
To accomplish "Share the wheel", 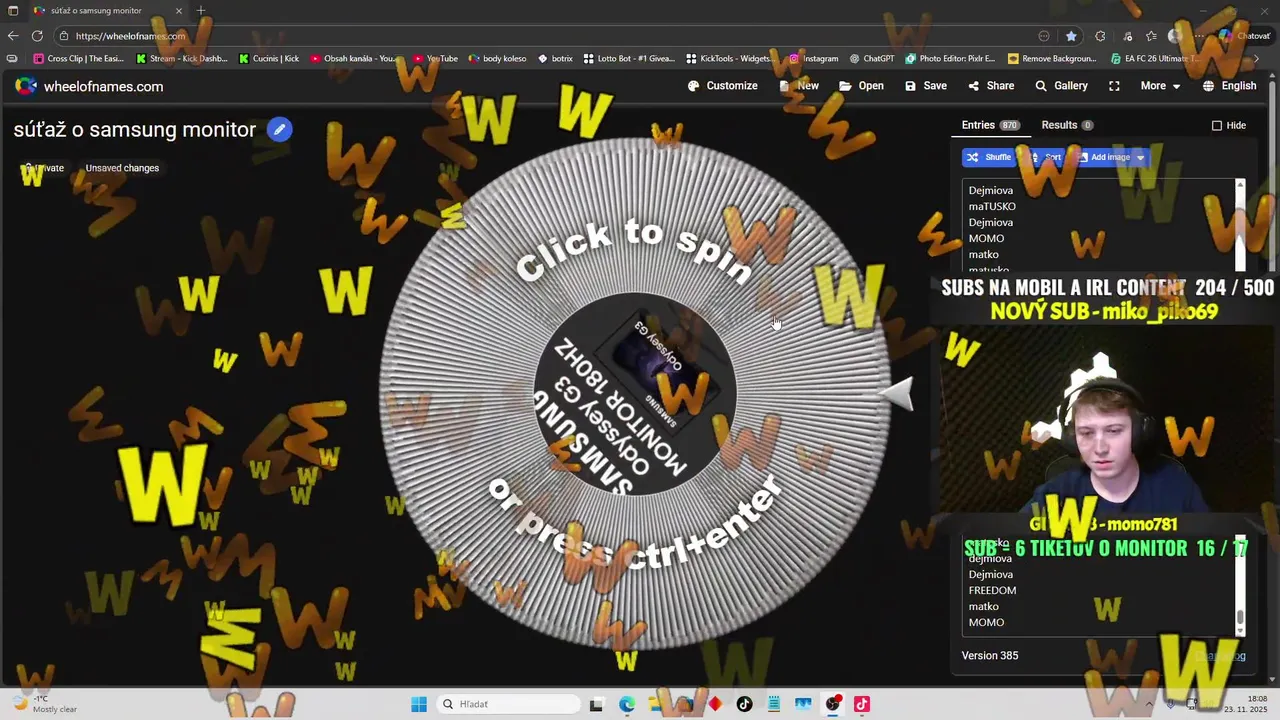I will [x=991, y=86].
